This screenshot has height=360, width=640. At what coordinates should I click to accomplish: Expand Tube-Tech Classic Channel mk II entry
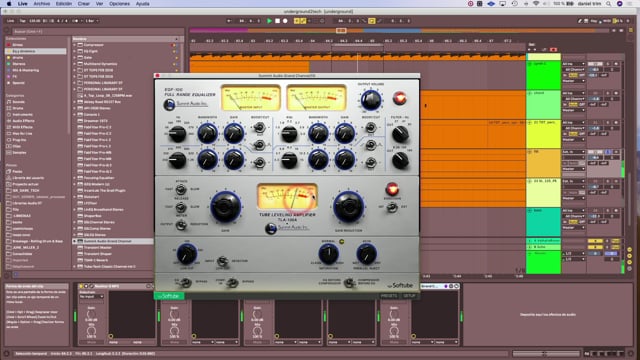point(75,267)
